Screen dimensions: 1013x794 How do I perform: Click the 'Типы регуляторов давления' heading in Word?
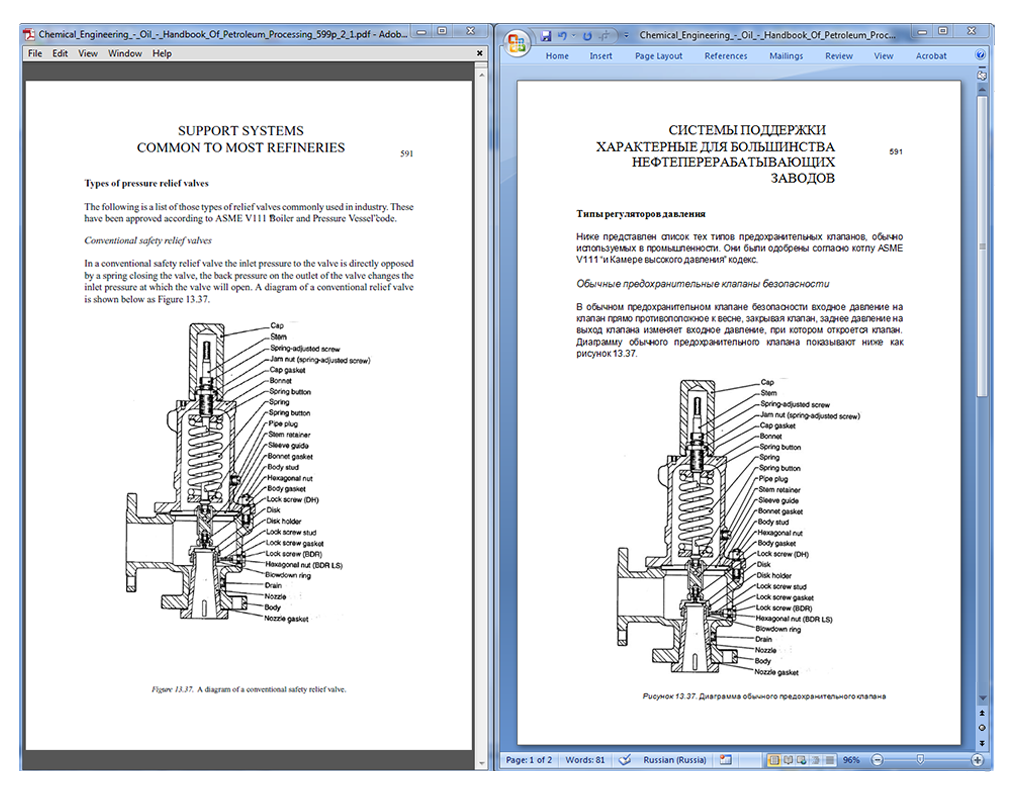click(641, 214)
